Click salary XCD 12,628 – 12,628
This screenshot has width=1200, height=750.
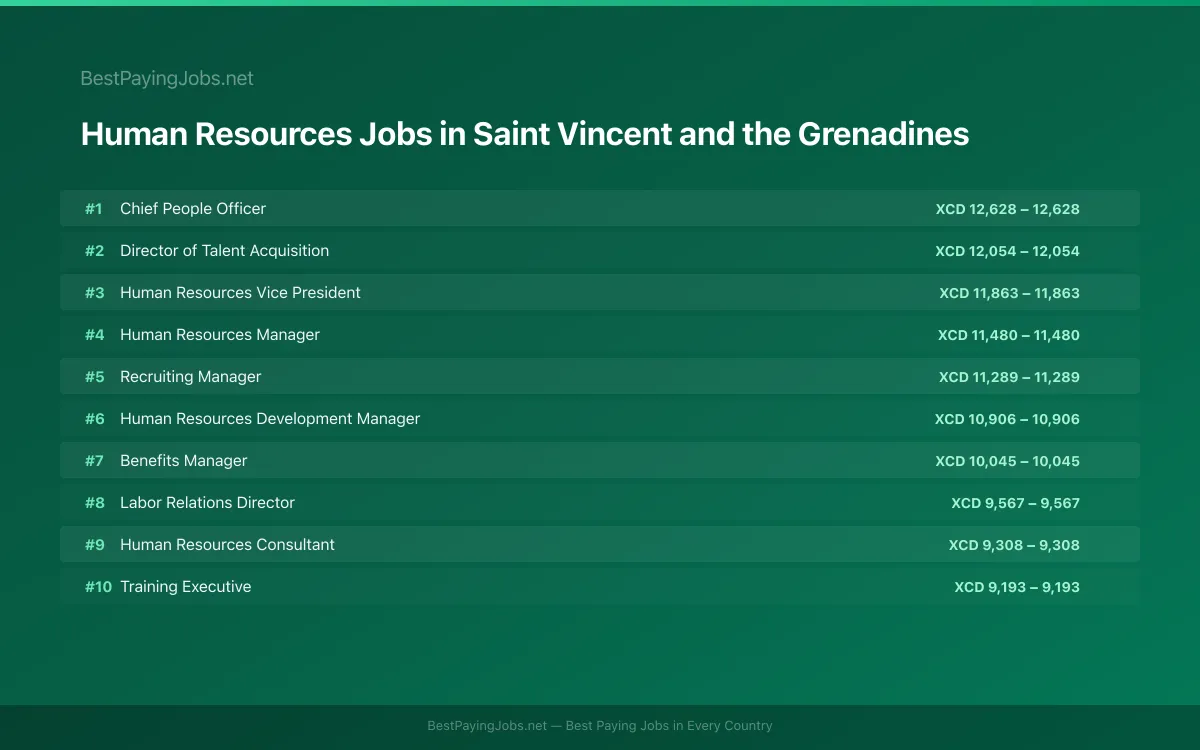[1008, 209]
